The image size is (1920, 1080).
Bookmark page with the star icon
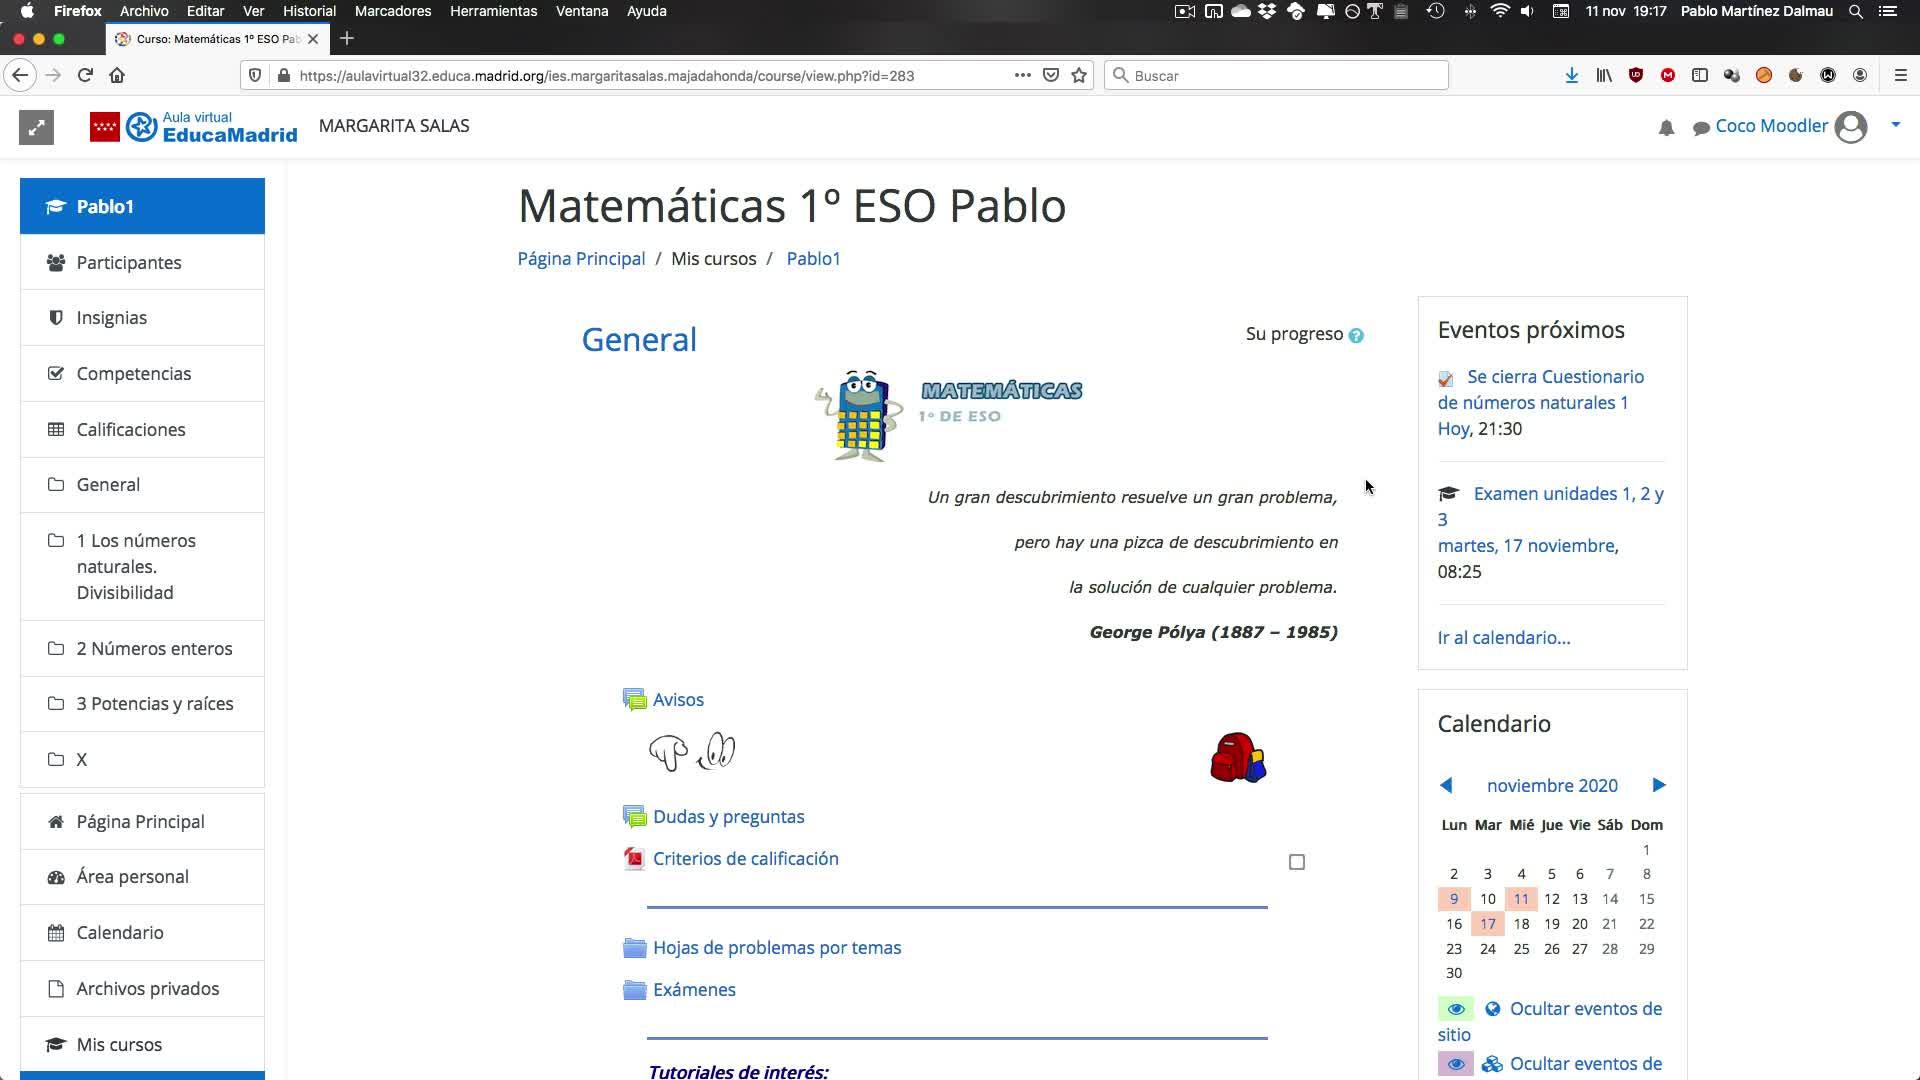click(x=1079, y=75)
